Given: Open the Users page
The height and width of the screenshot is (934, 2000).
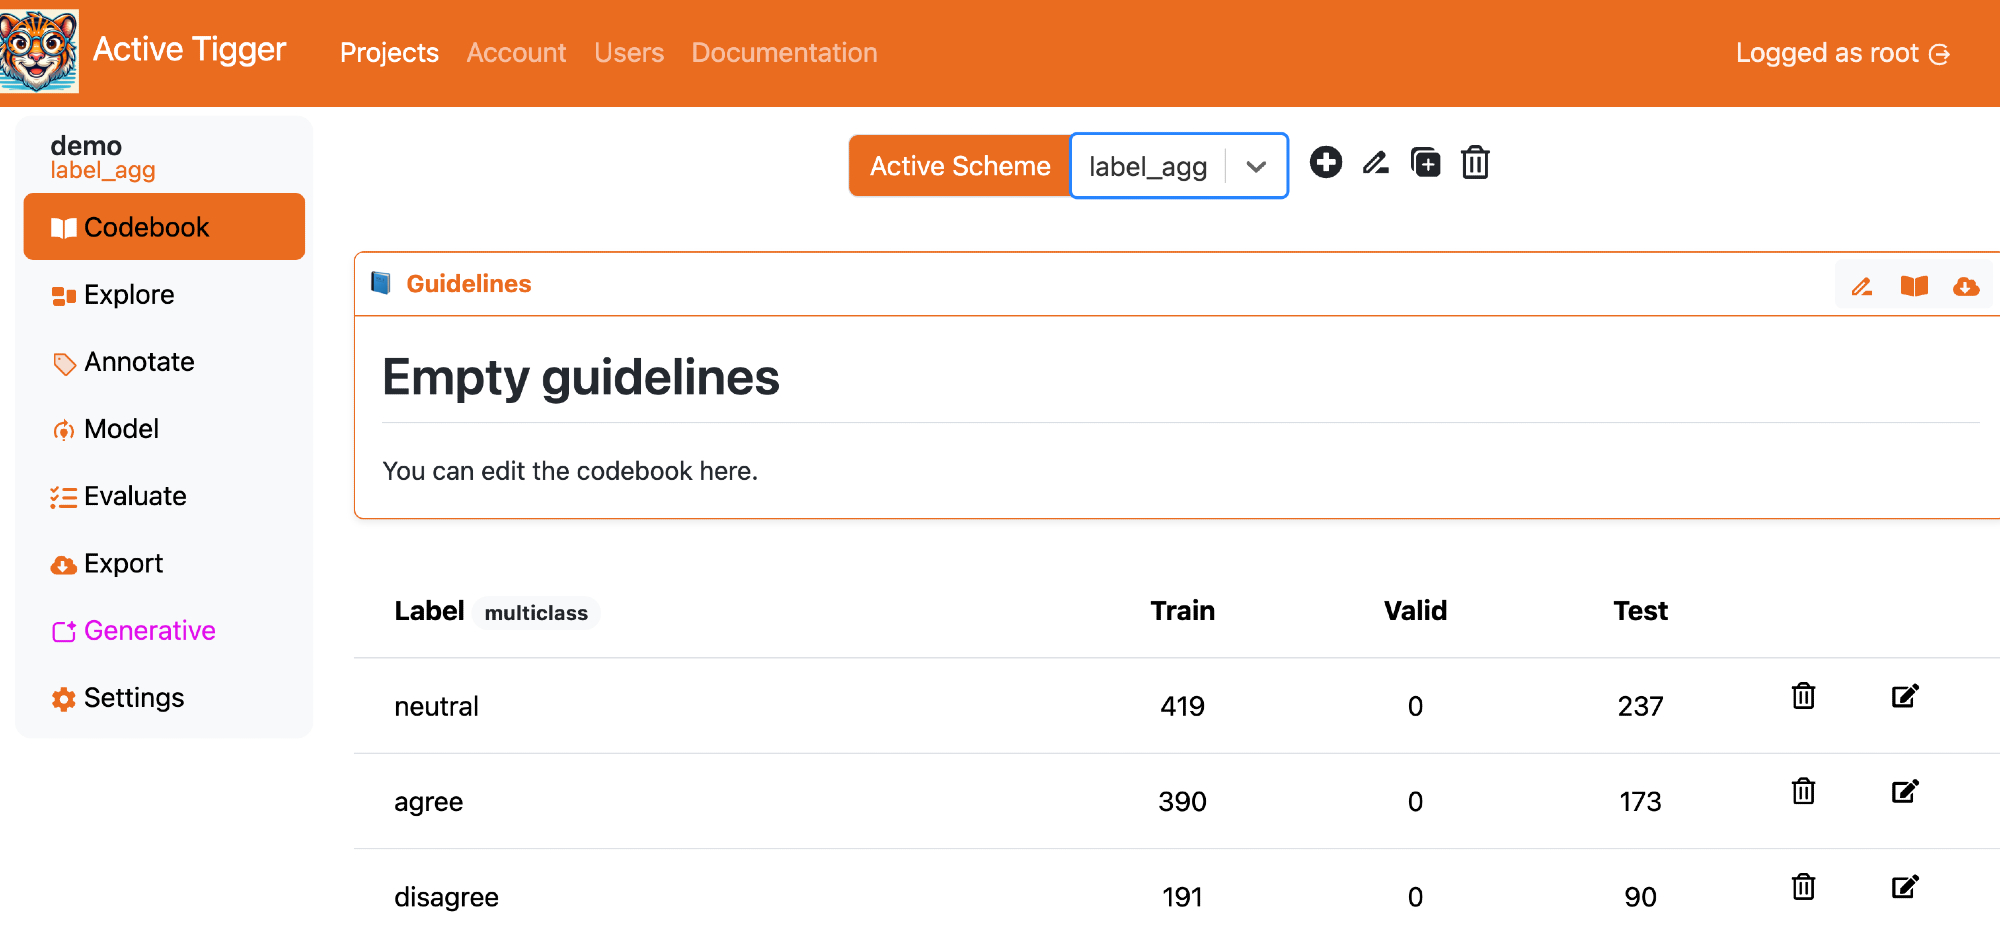Looking at the screenshot, I should tap(628, 53).
